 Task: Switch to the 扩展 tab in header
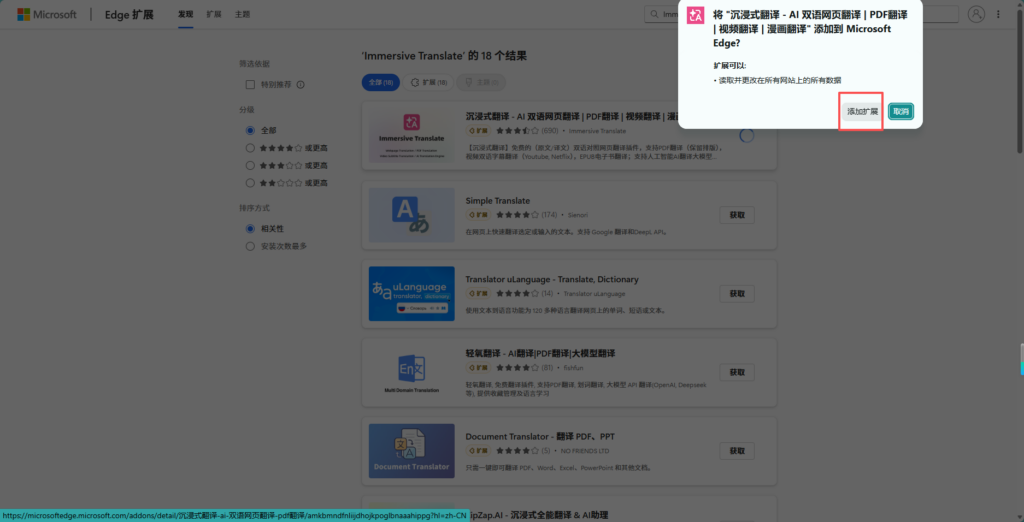point(214,14)
